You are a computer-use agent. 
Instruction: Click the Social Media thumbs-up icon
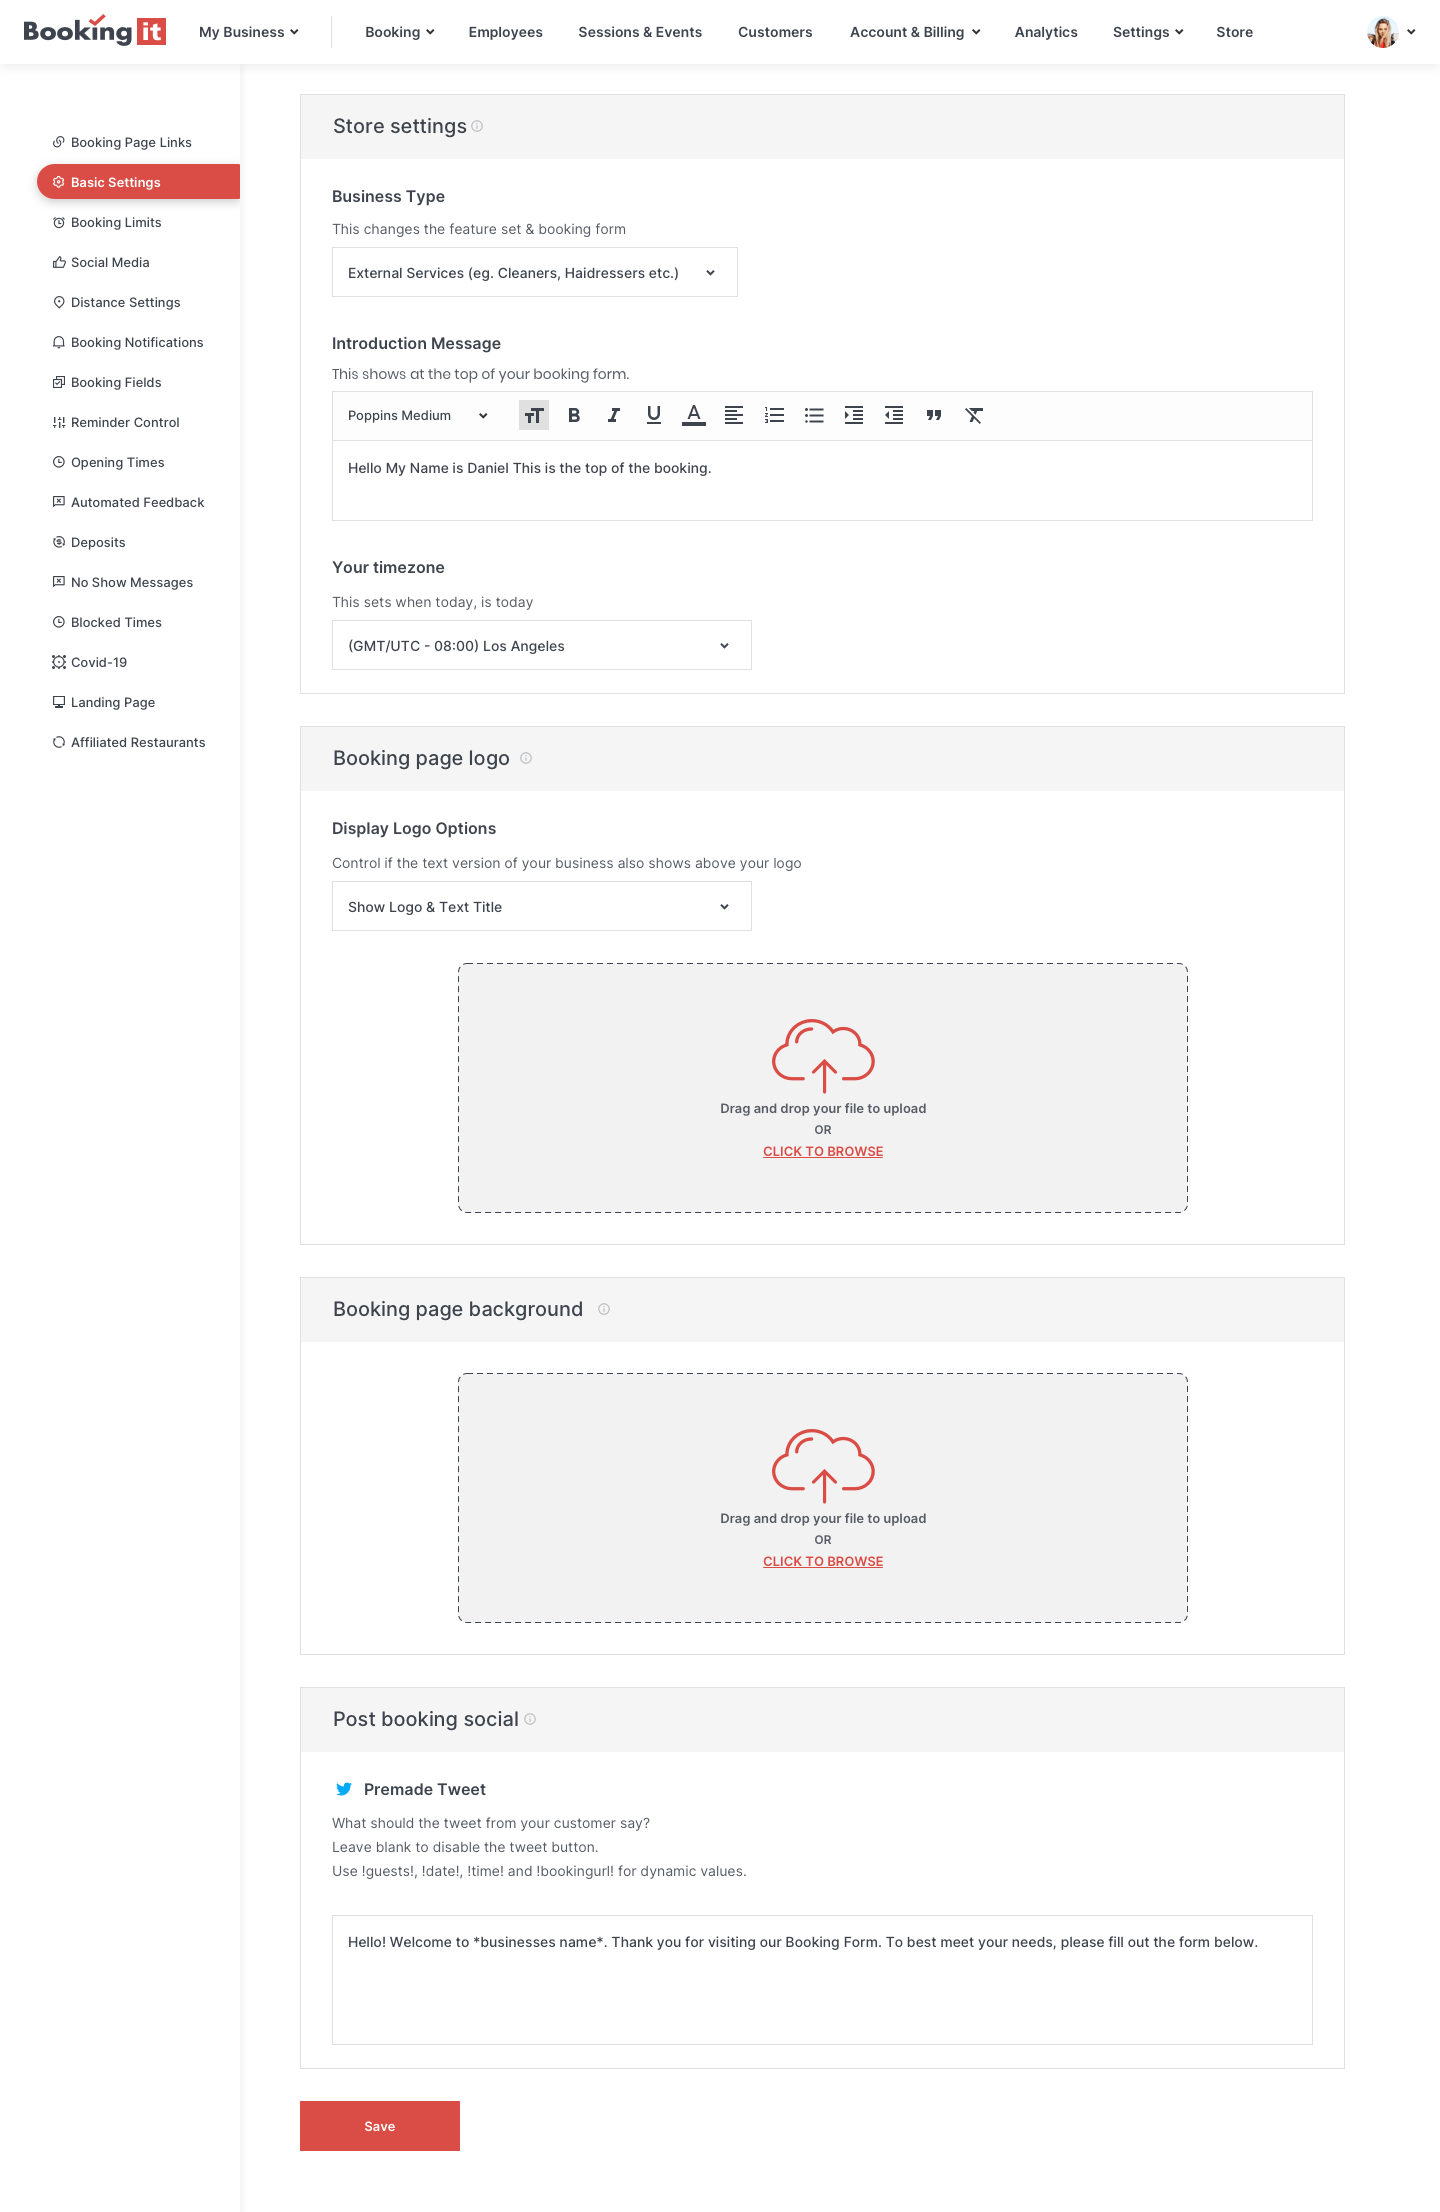59,262
